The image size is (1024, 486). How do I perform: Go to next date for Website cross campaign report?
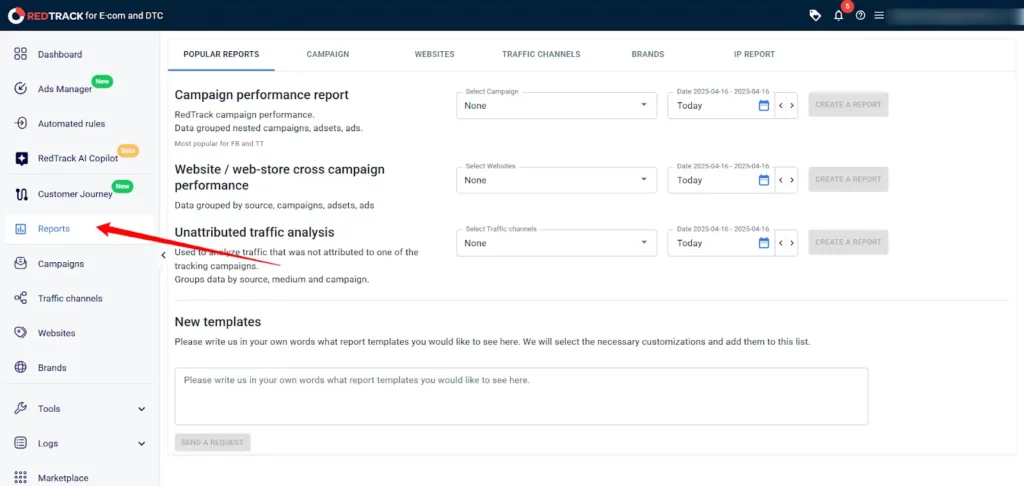(792, 180)
